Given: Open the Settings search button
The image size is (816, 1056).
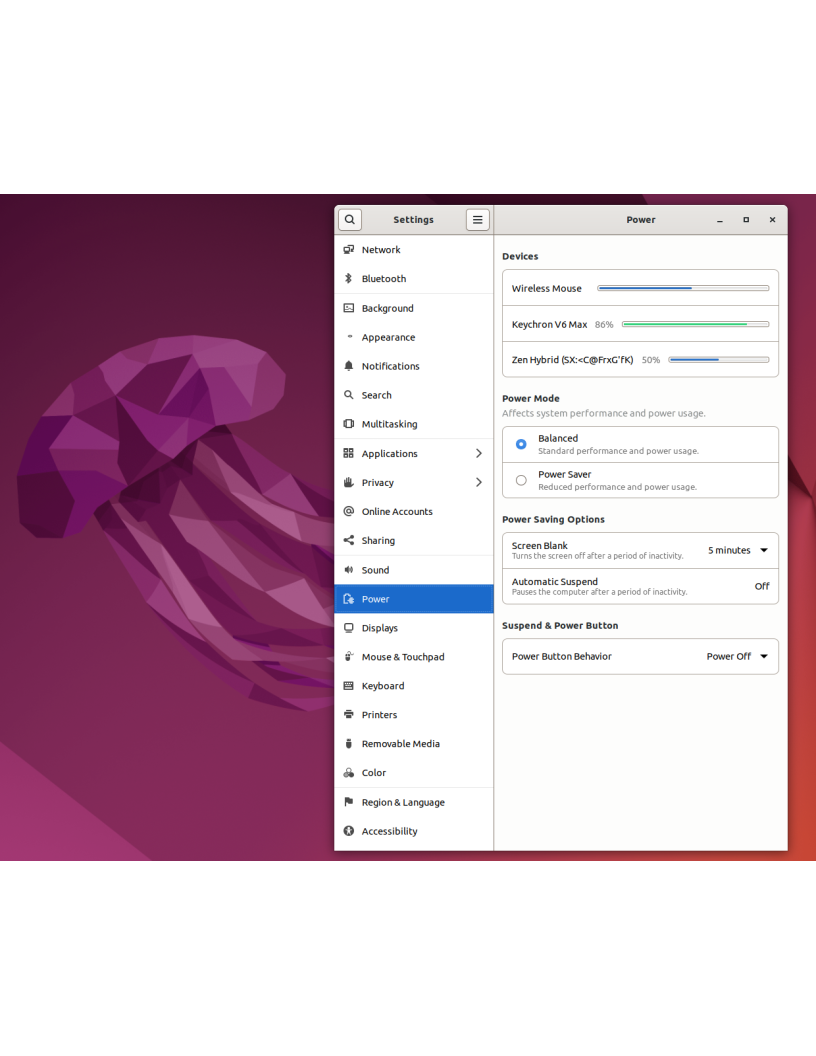Looking at the screenshot, I should point(349,220).
